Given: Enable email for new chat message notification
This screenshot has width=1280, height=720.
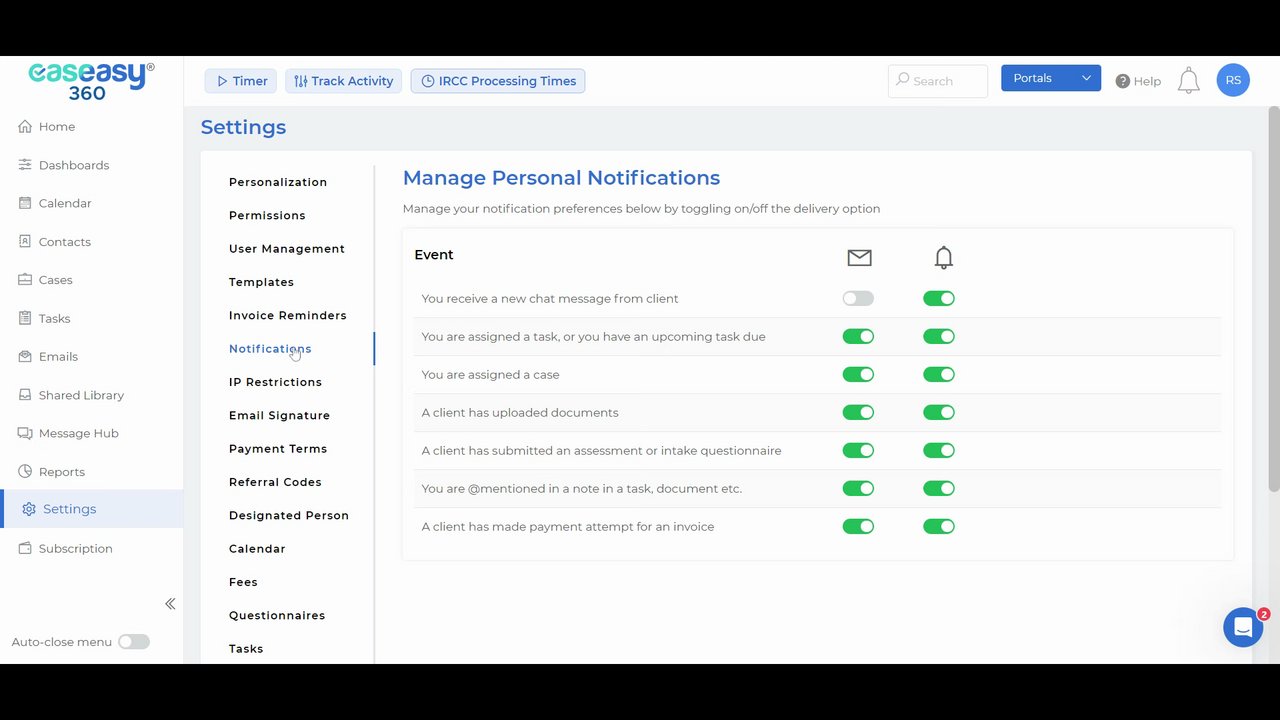Looking at the screenshot, I should click(858, 298).
